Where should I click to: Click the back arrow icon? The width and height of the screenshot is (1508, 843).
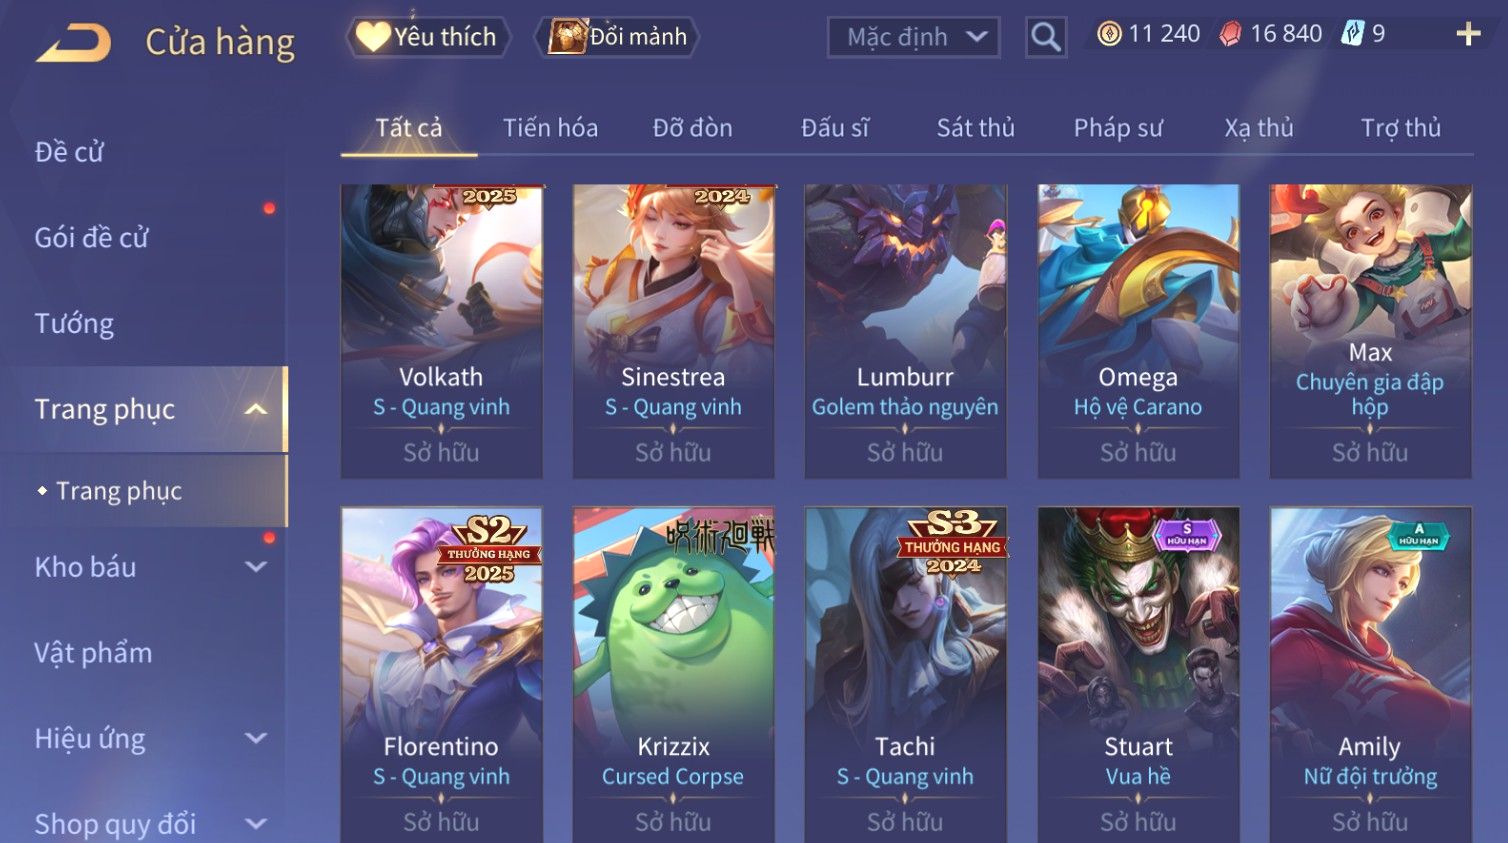pos(73,43)
